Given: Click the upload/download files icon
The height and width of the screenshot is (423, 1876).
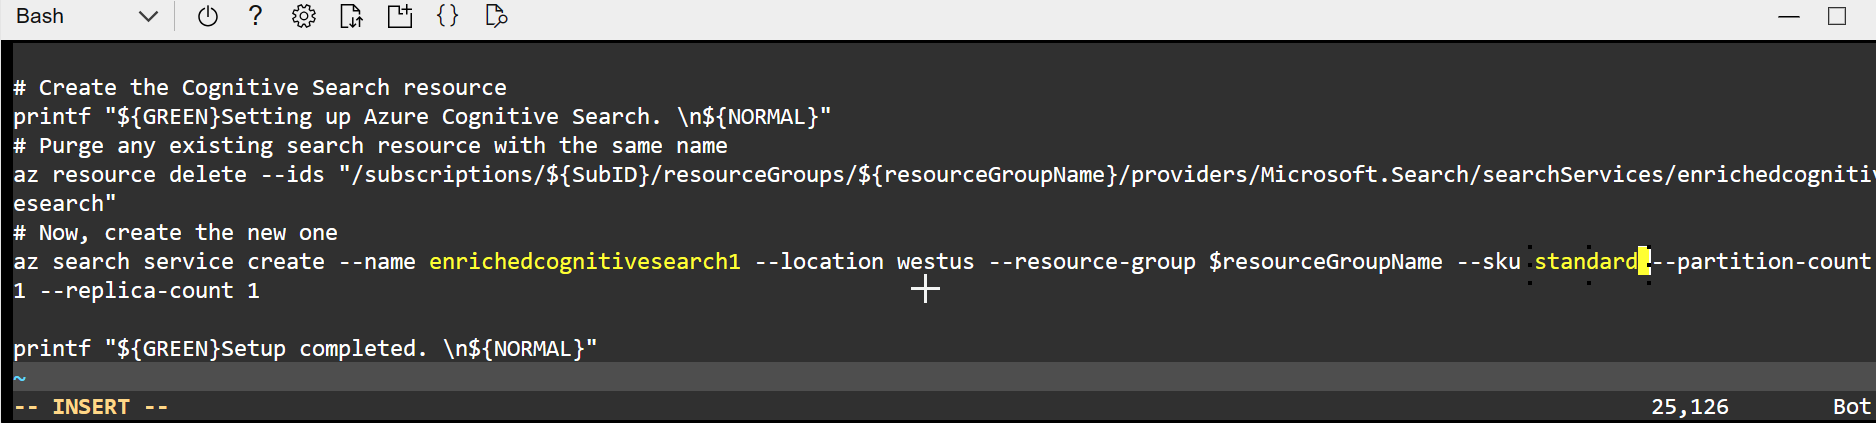Looking at the screenshot, I should pos(351,16).
